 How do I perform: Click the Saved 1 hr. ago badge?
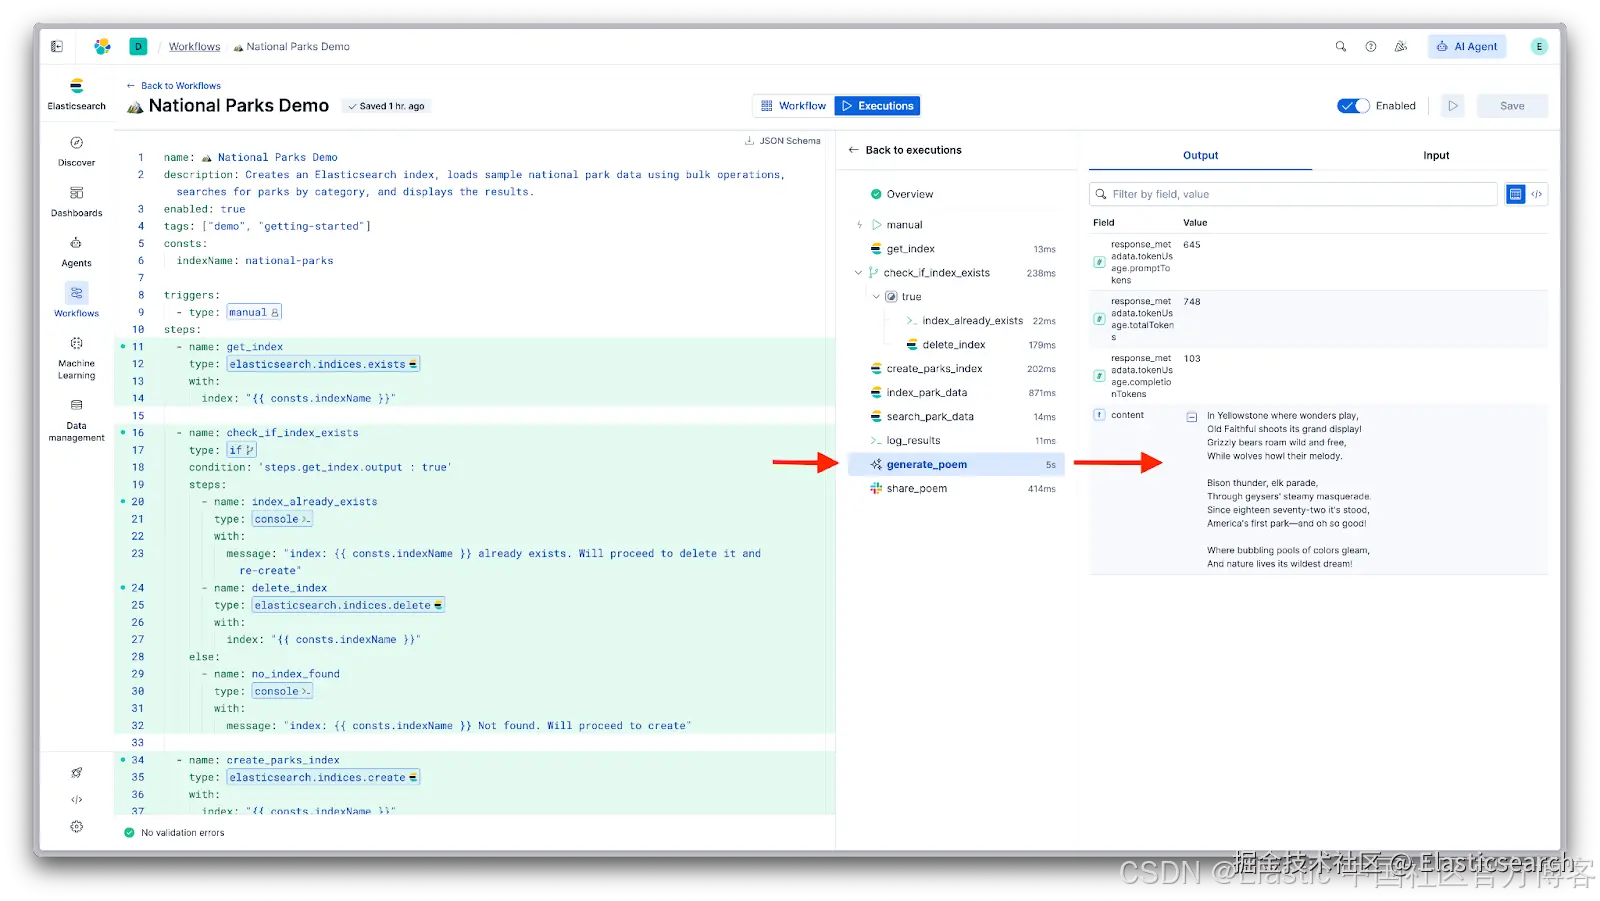[386, 106]
